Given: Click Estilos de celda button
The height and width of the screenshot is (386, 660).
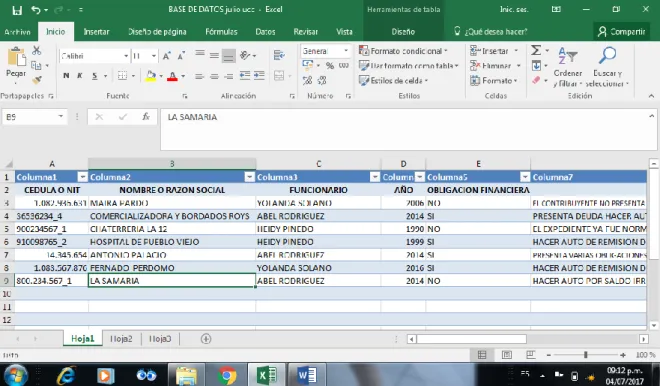Looking at the screenshot, I should tap(393, 80).
